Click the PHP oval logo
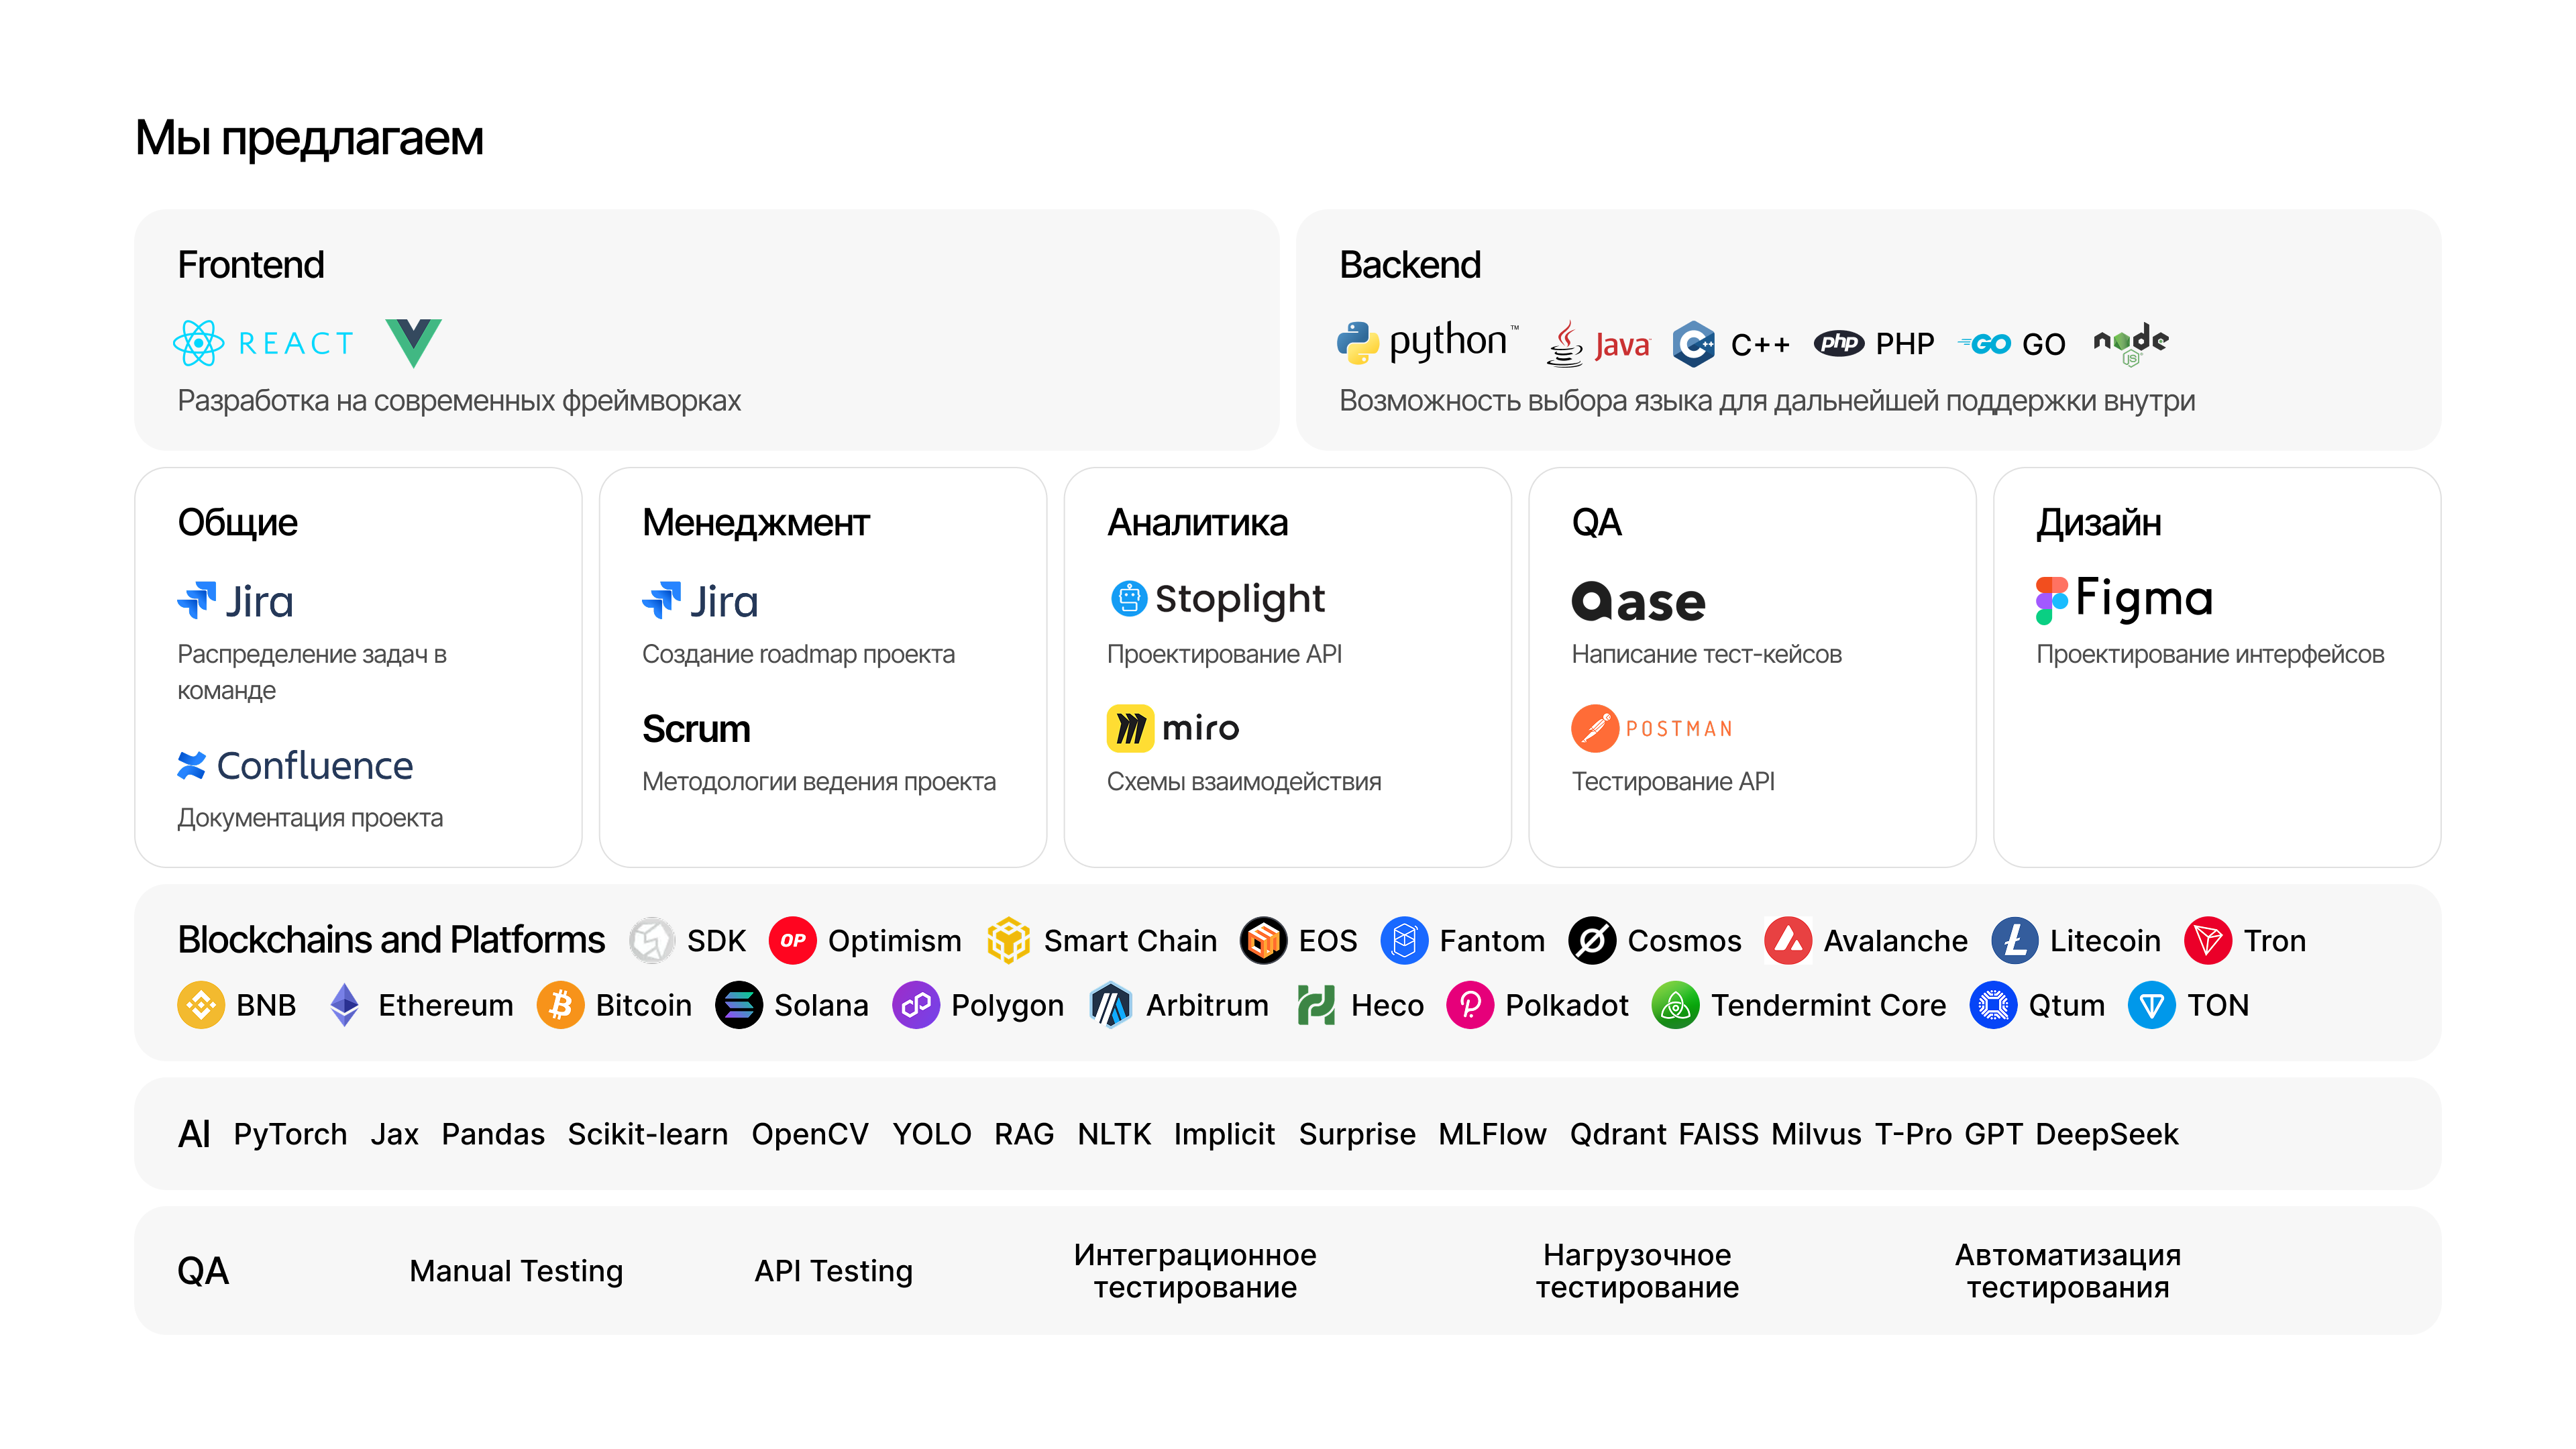2576x1449 pixels. pos(1838,343)
